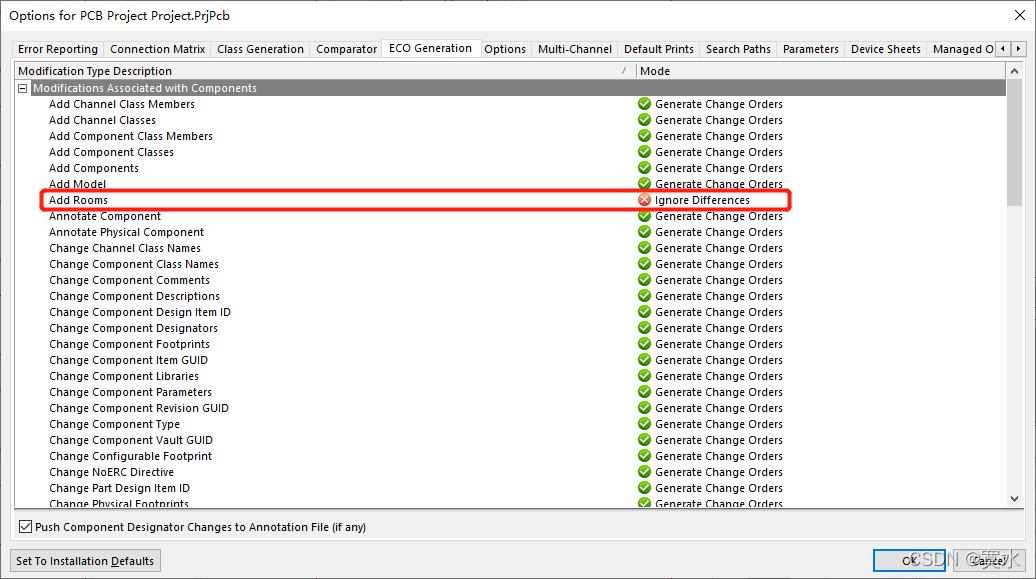The width and height of the screenshot is (1036, 579).
Task: Confirm with the OK button
Action: [x=909, y=560]
